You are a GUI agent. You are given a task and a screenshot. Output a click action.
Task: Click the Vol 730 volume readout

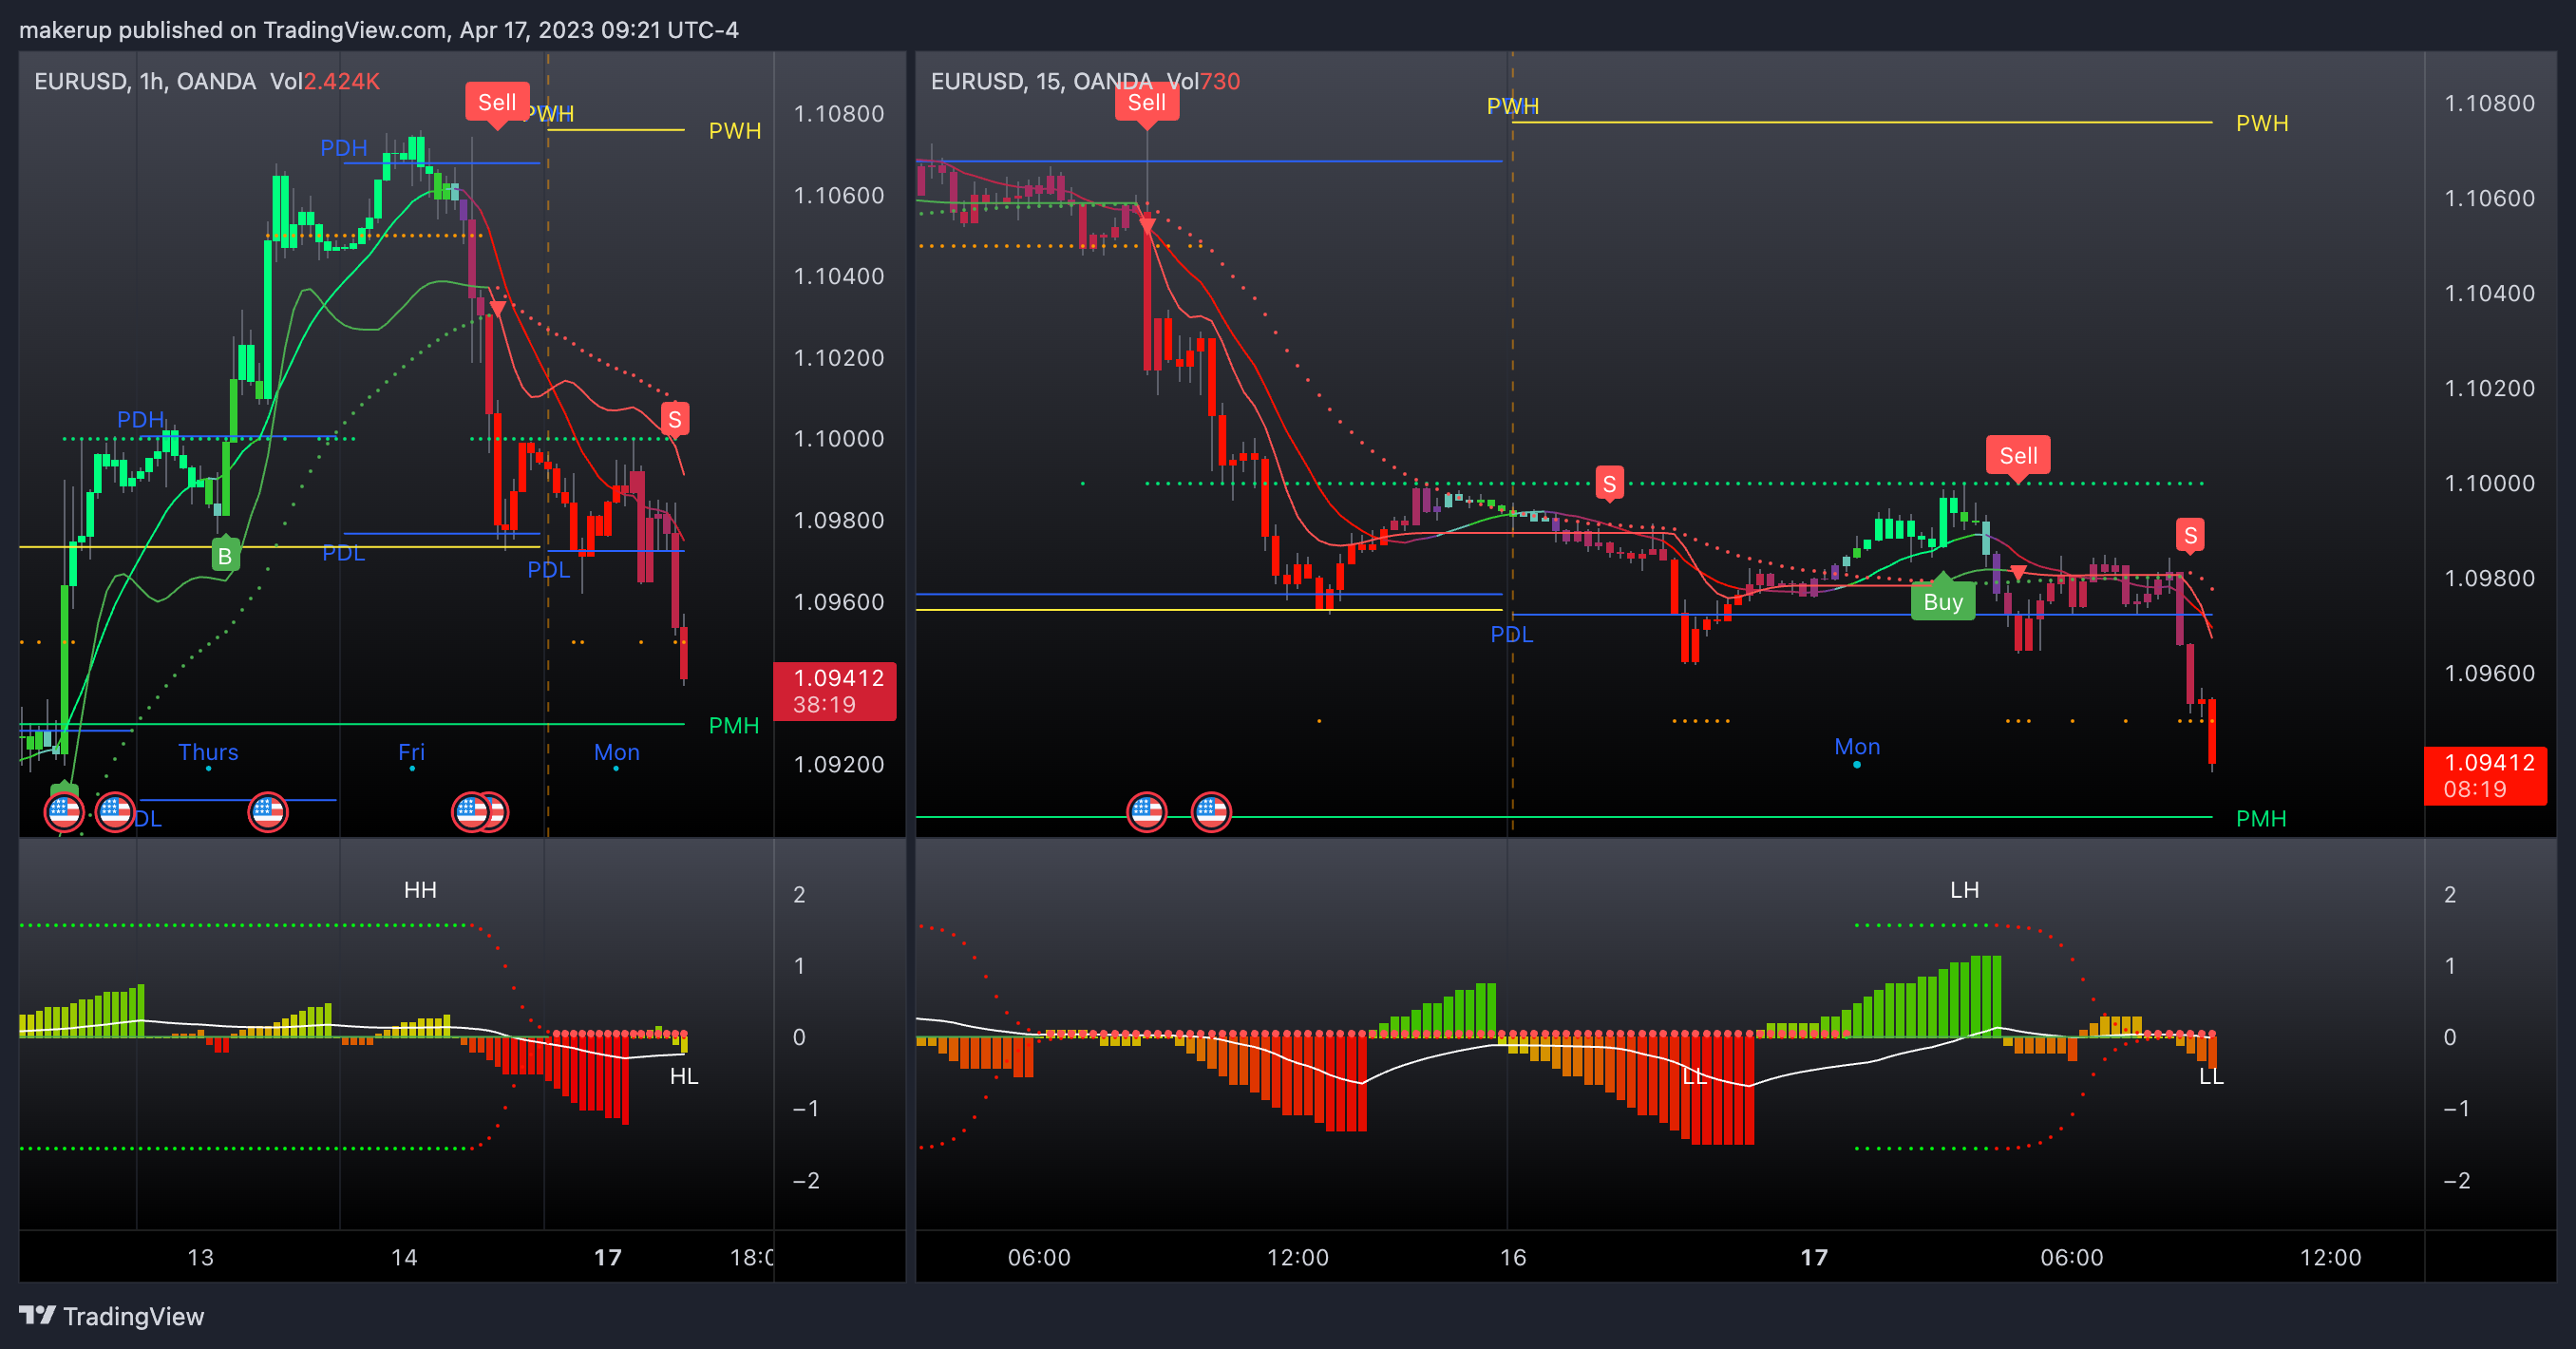coord(1203,81)
